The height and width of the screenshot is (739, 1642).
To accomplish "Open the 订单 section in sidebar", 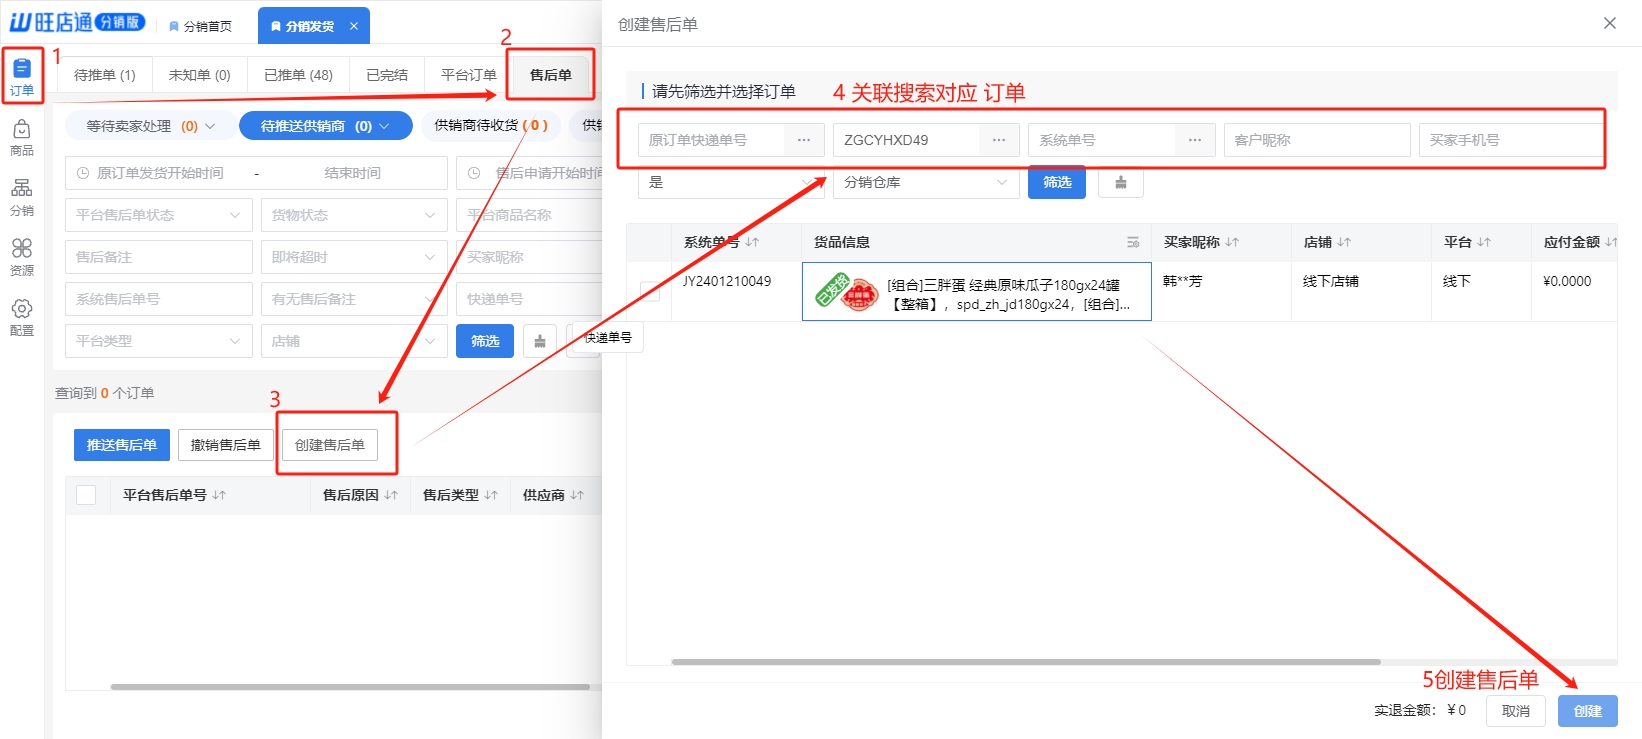I will pos(22,76).
